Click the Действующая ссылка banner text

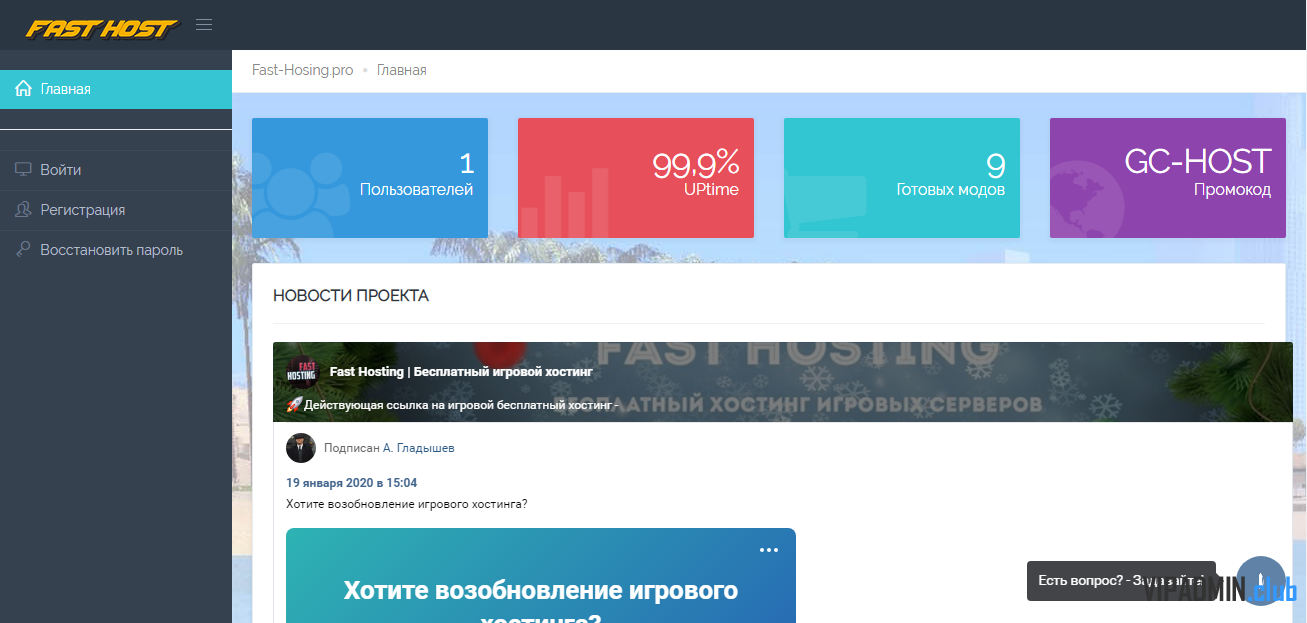pyautogui.click(x=453, y=405)
